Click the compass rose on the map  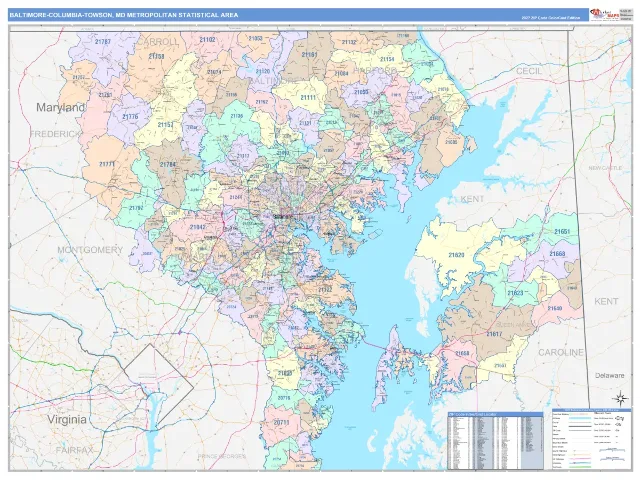click(x=620, y=398)
